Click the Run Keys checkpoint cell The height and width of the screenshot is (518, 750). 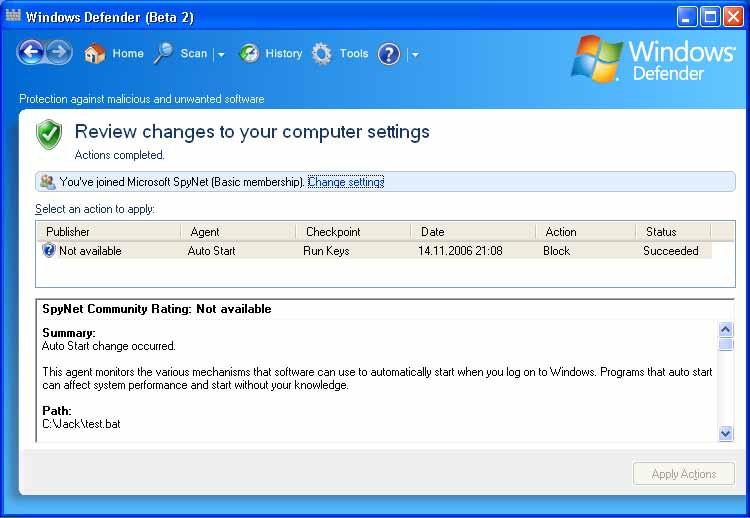tap(326, 251)
